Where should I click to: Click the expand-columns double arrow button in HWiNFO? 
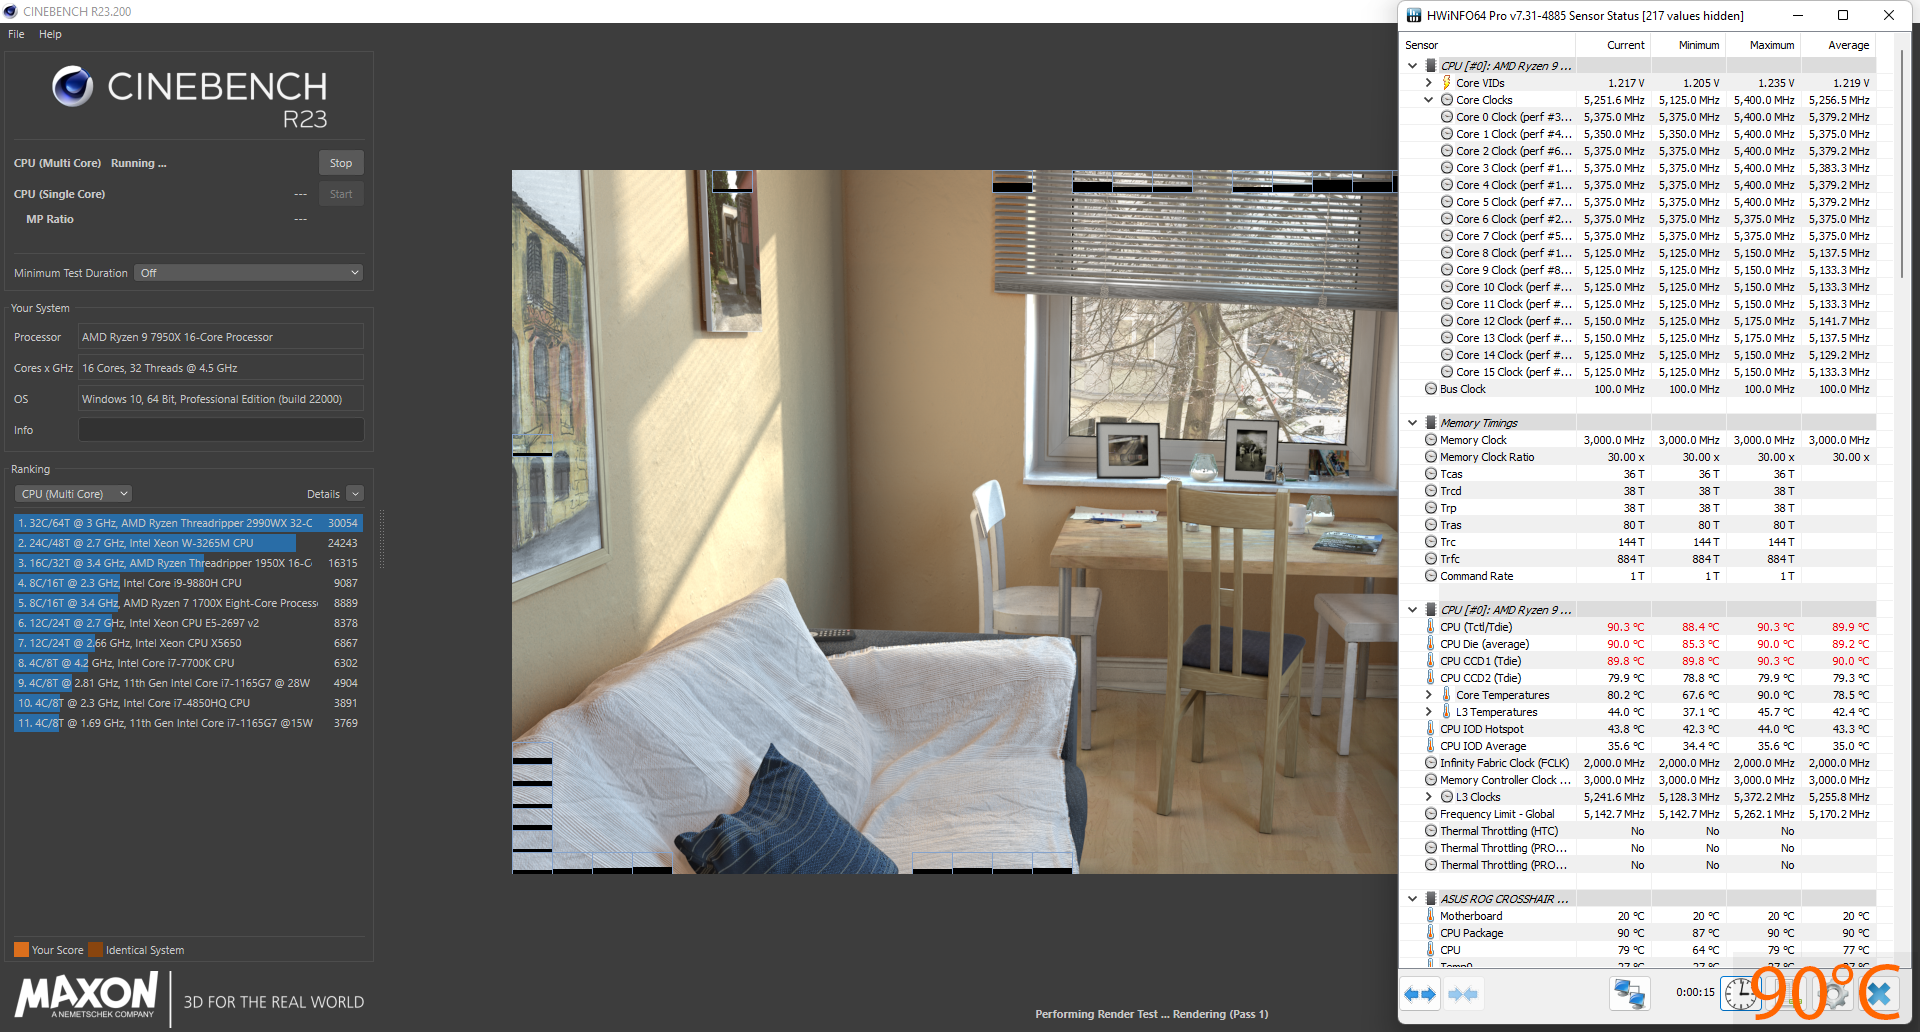[x=1420, y=994]
